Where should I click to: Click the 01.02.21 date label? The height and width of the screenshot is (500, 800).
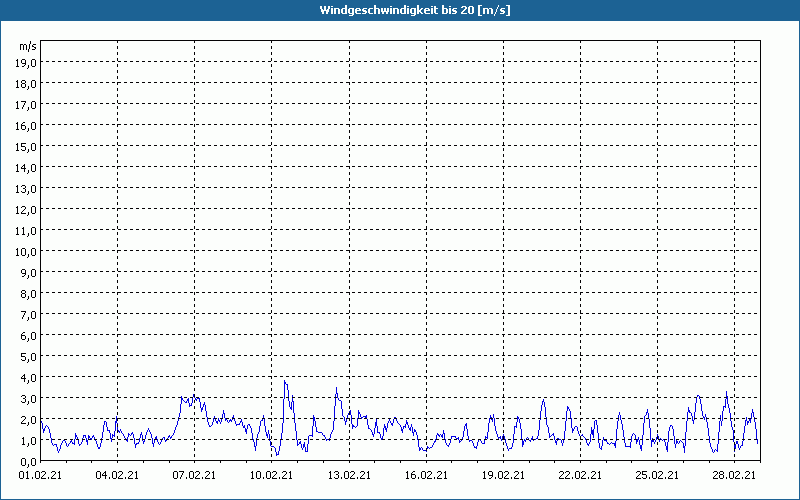click(x=40, y=475)
